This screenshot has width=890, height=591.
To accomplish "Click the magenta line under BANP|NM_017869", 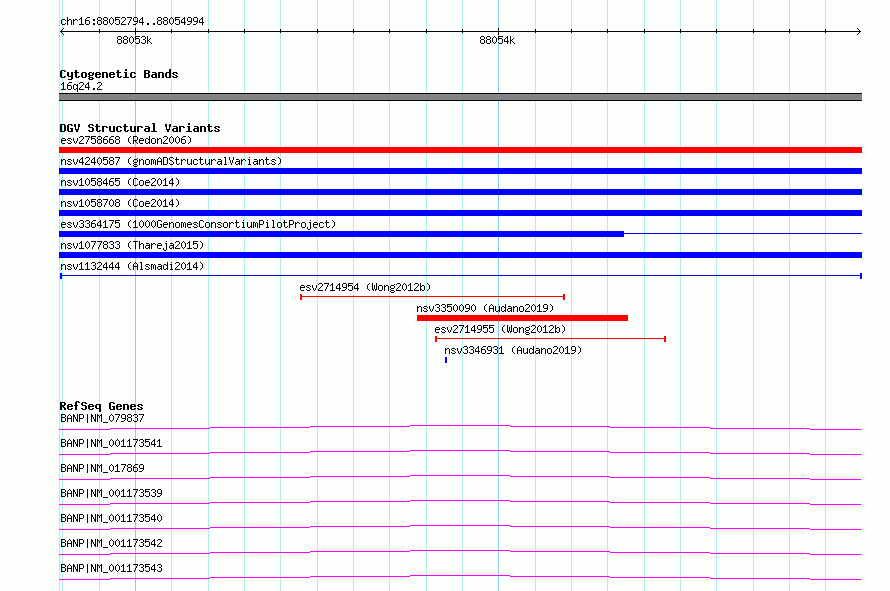I will pyautogui.click(x=460, y=477).
